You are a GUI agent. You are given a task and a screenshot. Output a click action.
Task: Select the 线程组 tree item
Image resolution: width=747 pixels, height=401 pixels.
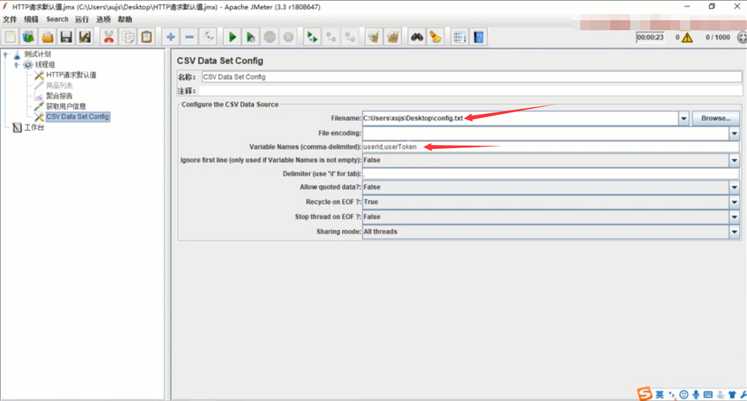click(x=45, y=64)
